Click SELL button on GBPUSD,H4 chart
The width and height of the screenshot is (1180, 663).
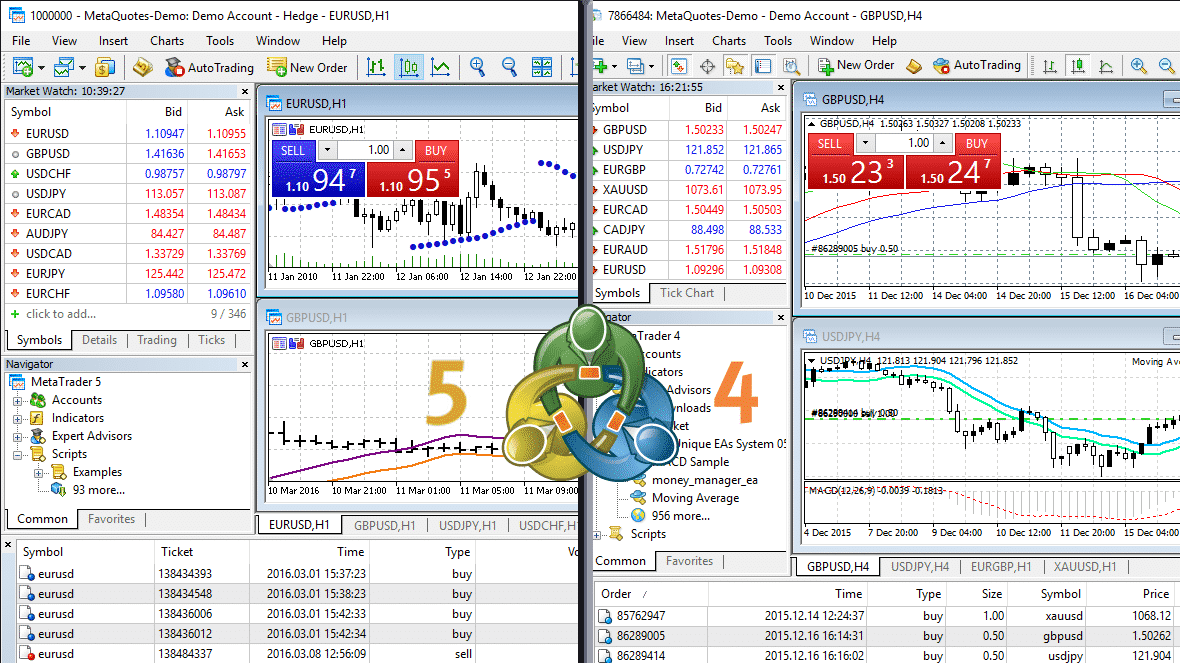pyautogui.click(x=830, y=144)
